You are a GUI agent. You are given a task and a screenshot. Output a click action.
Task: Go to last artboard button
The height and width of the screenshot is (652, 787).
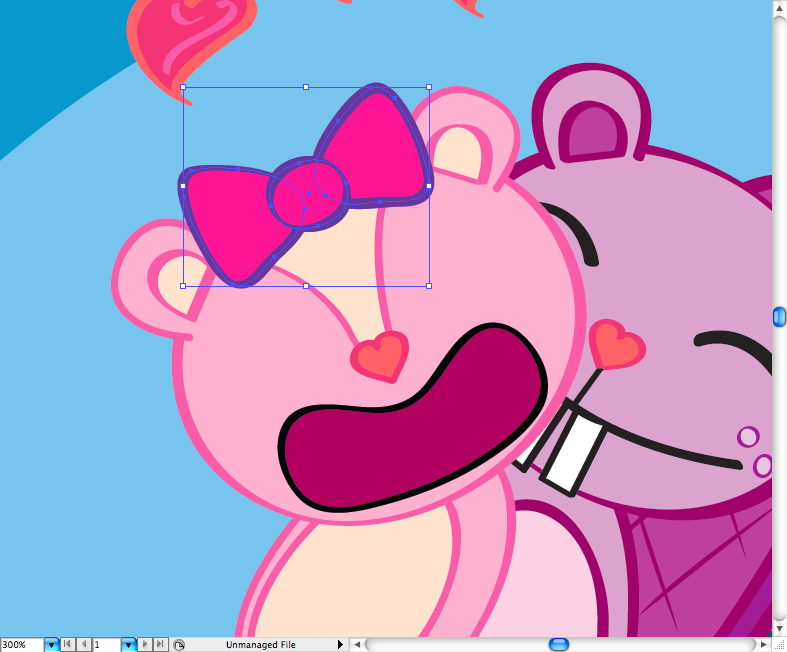(x=160, y=645)
